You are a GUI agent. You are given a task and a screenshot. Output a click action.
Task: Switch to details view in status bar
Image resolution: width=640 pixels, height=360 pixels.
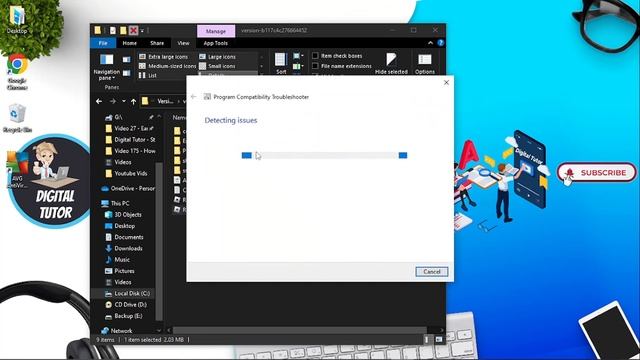pos(427,339)
